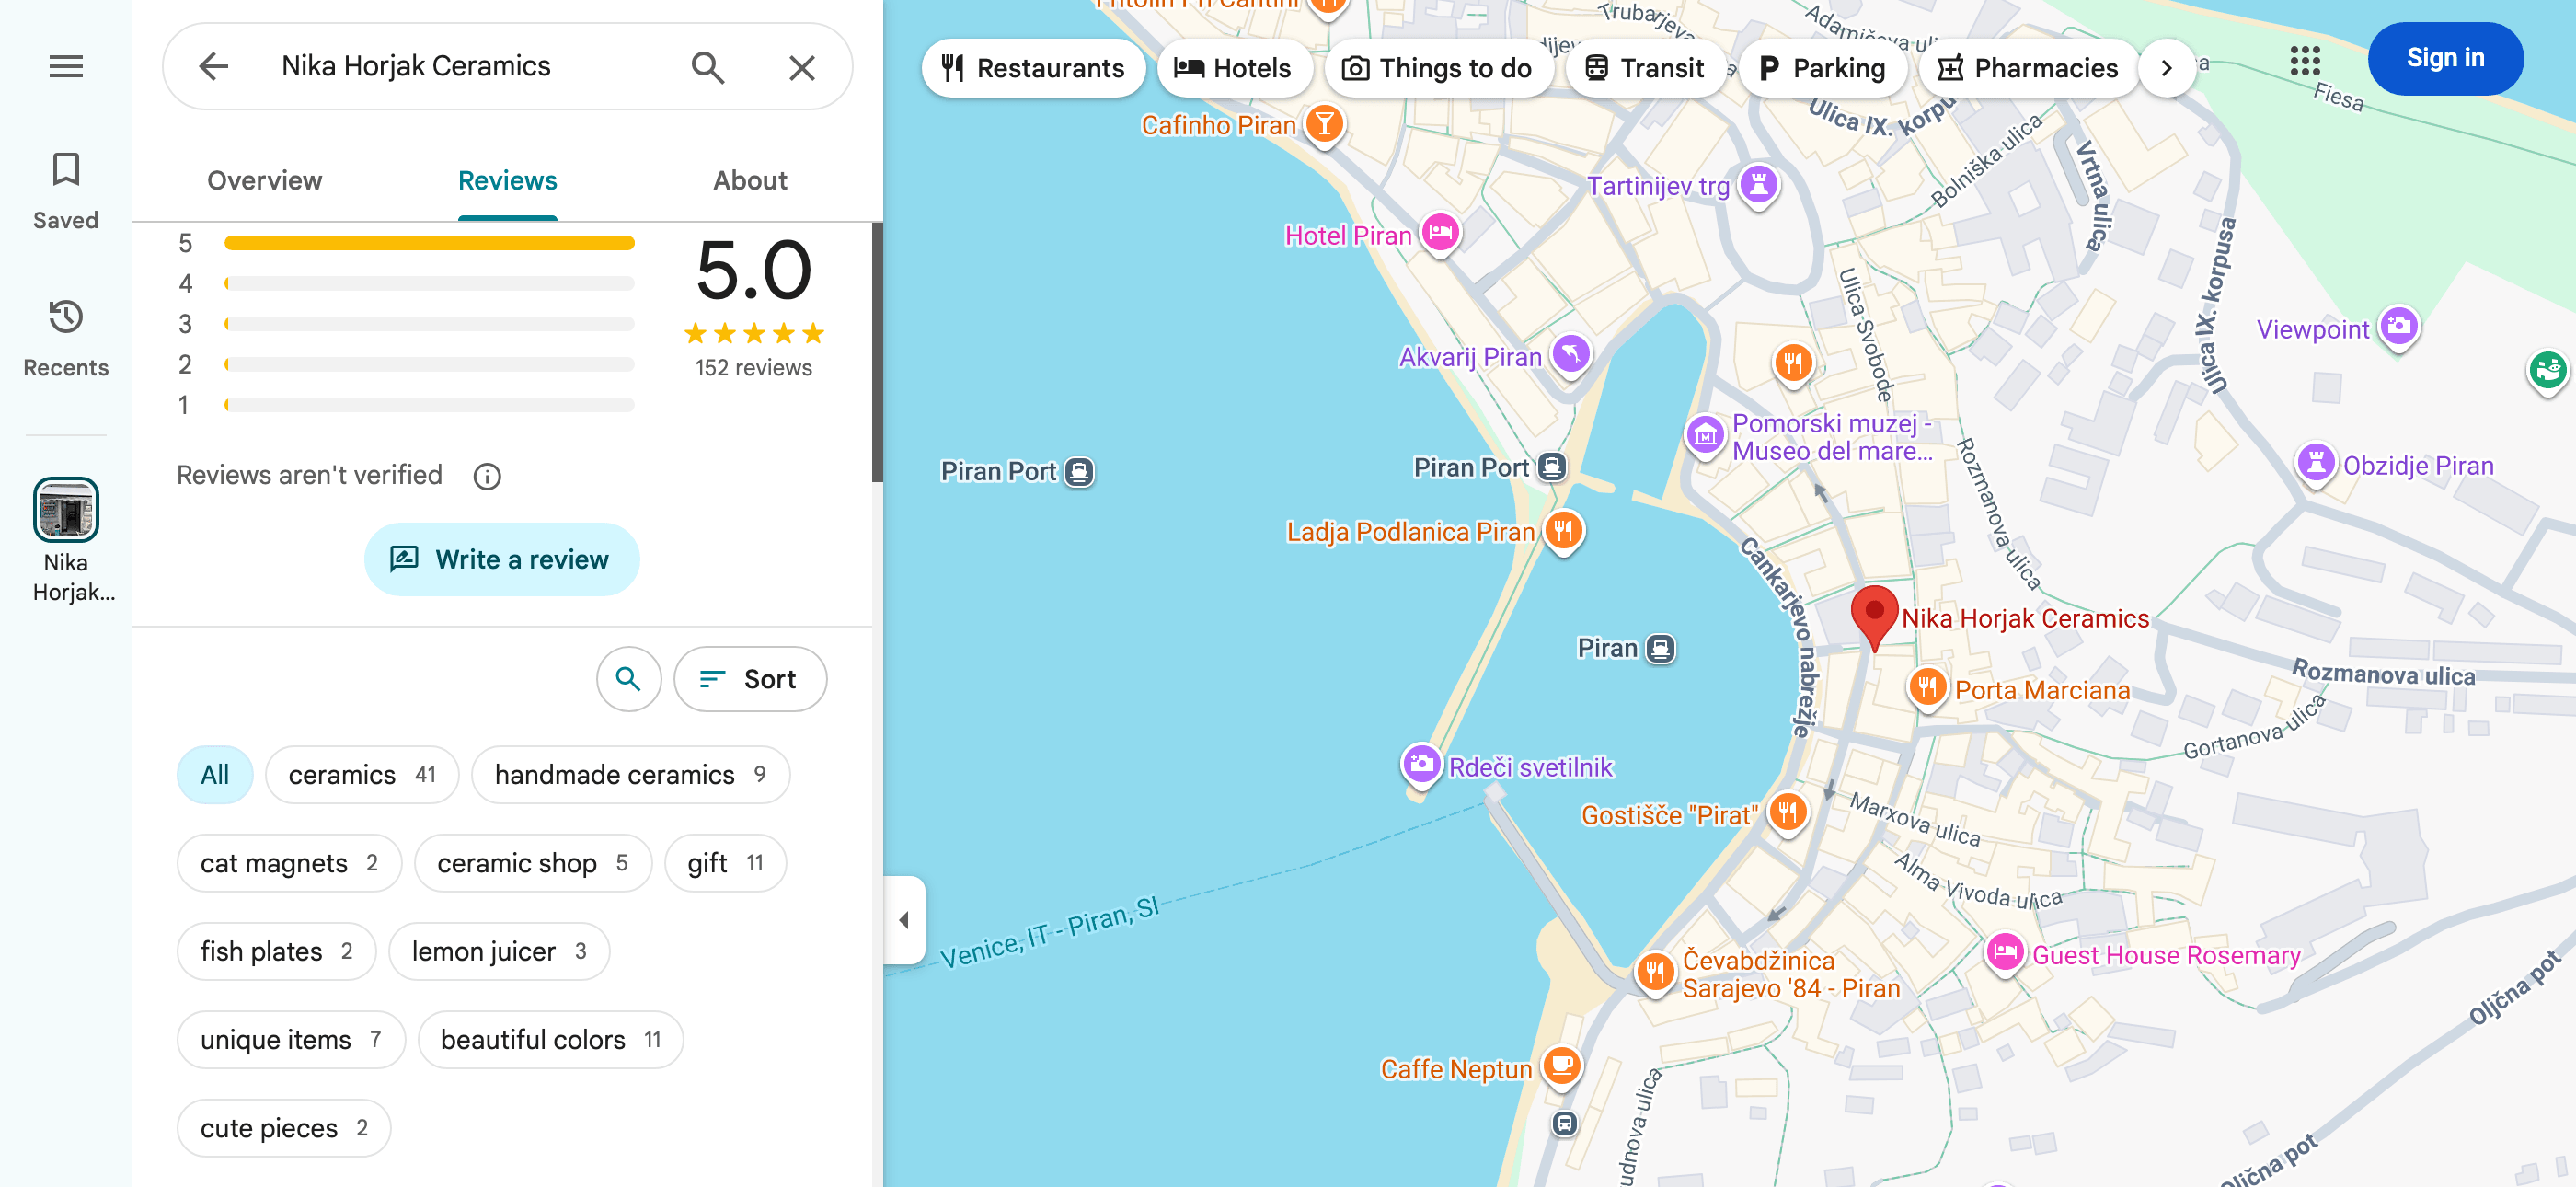The width and height of the screenshot is (2576, 1187).
Task: Open the Google apps grid icon
Action: click(2305, 62)
